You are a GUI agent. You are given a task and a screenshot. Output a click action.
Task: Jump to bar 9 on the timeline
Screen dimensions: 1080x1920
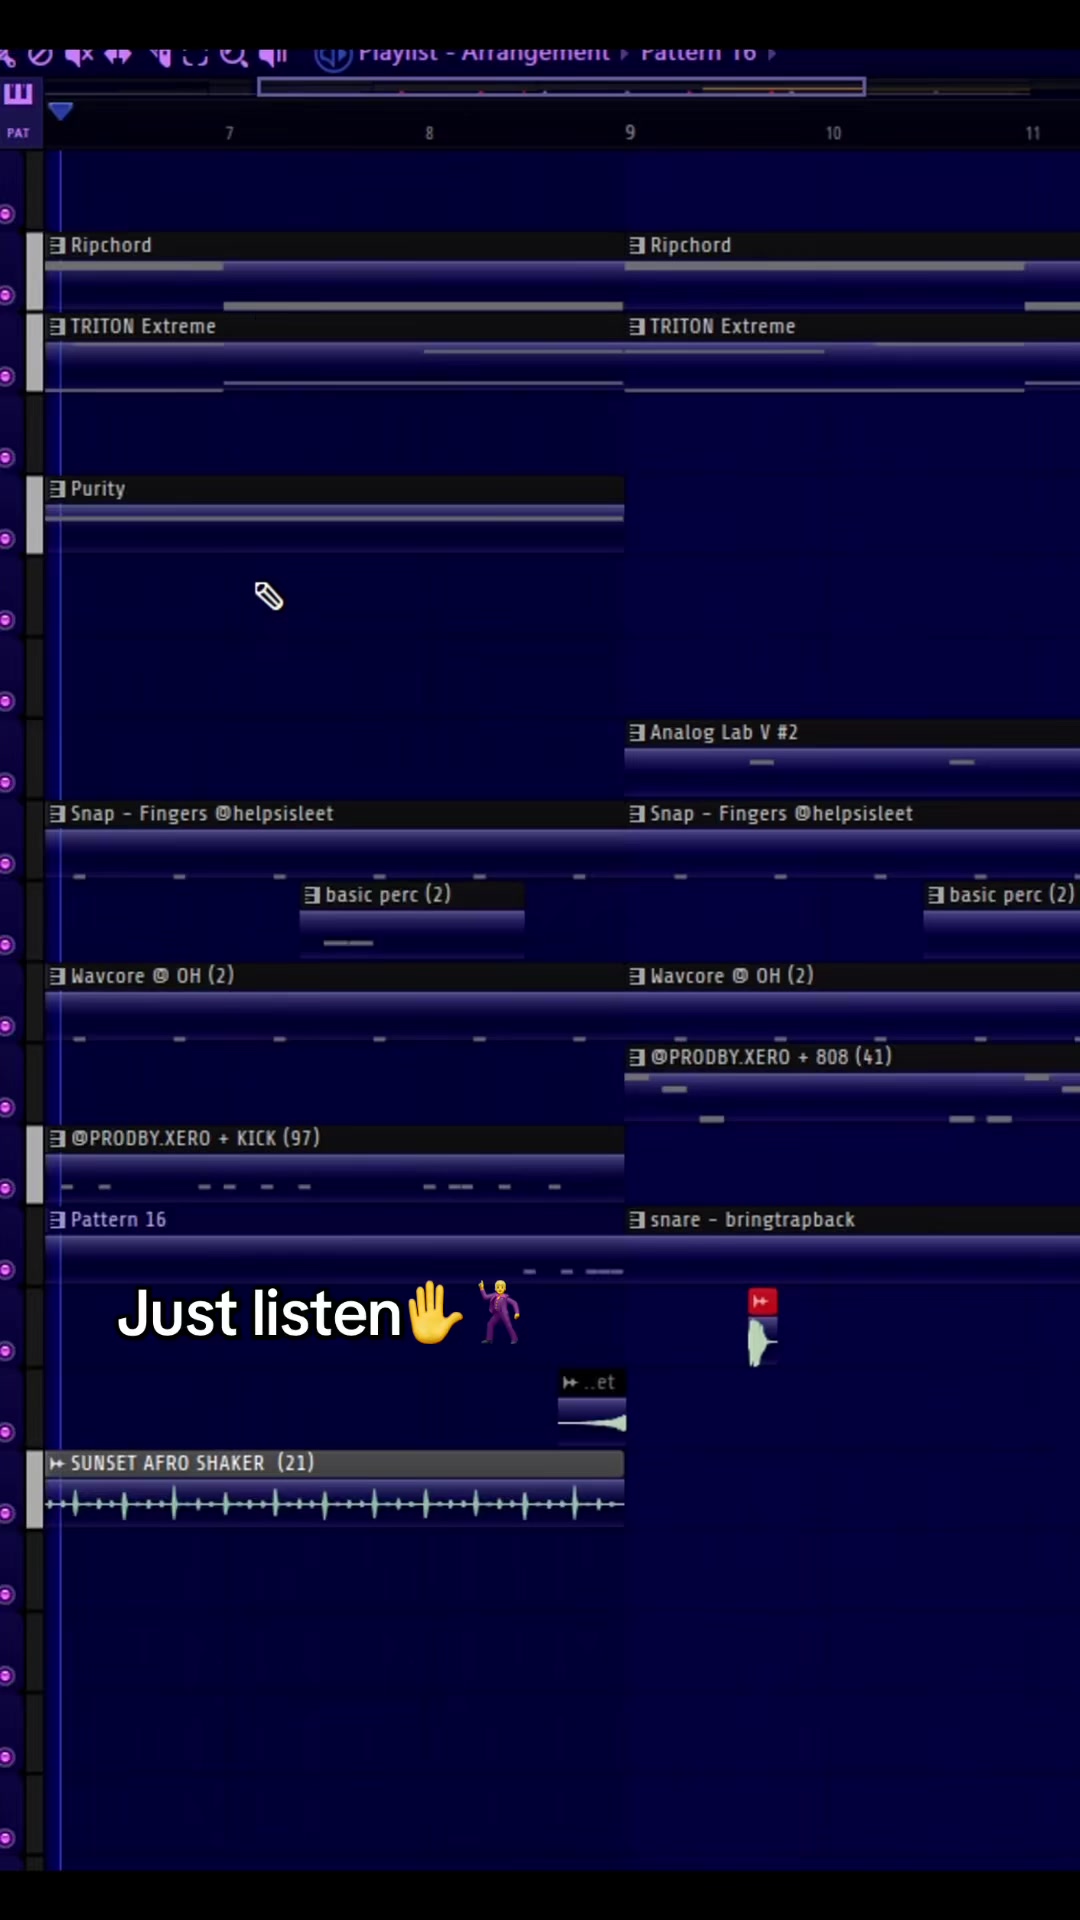630,133
